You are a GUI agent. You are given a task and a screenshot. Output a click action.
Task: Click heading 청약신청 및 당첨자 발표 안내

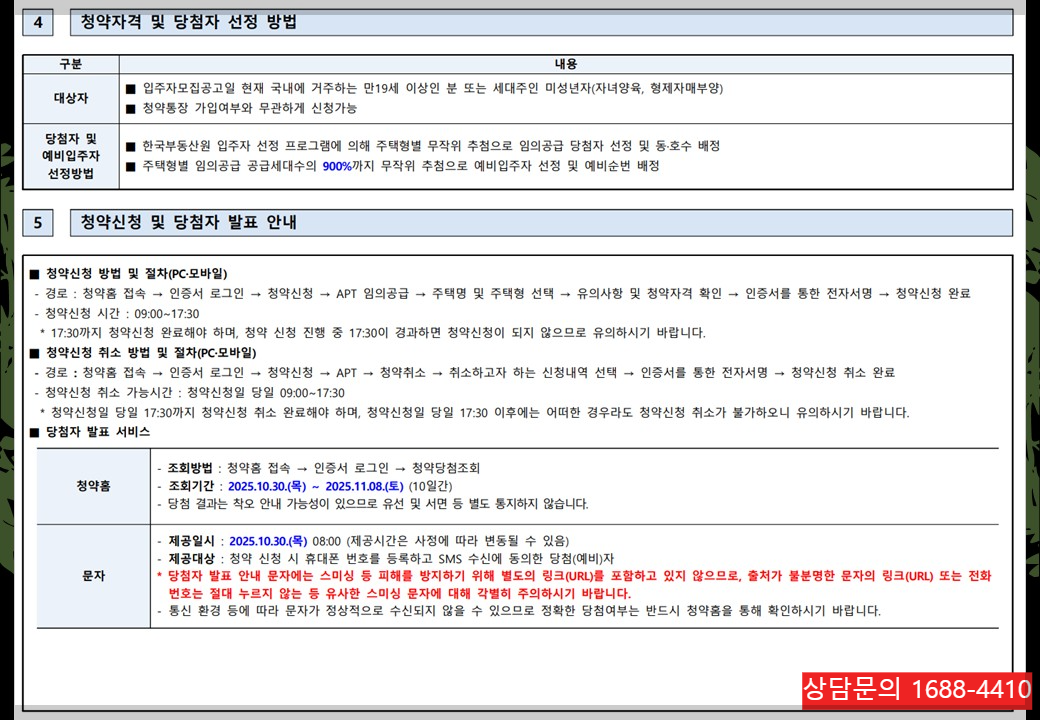tap(188, 223)
